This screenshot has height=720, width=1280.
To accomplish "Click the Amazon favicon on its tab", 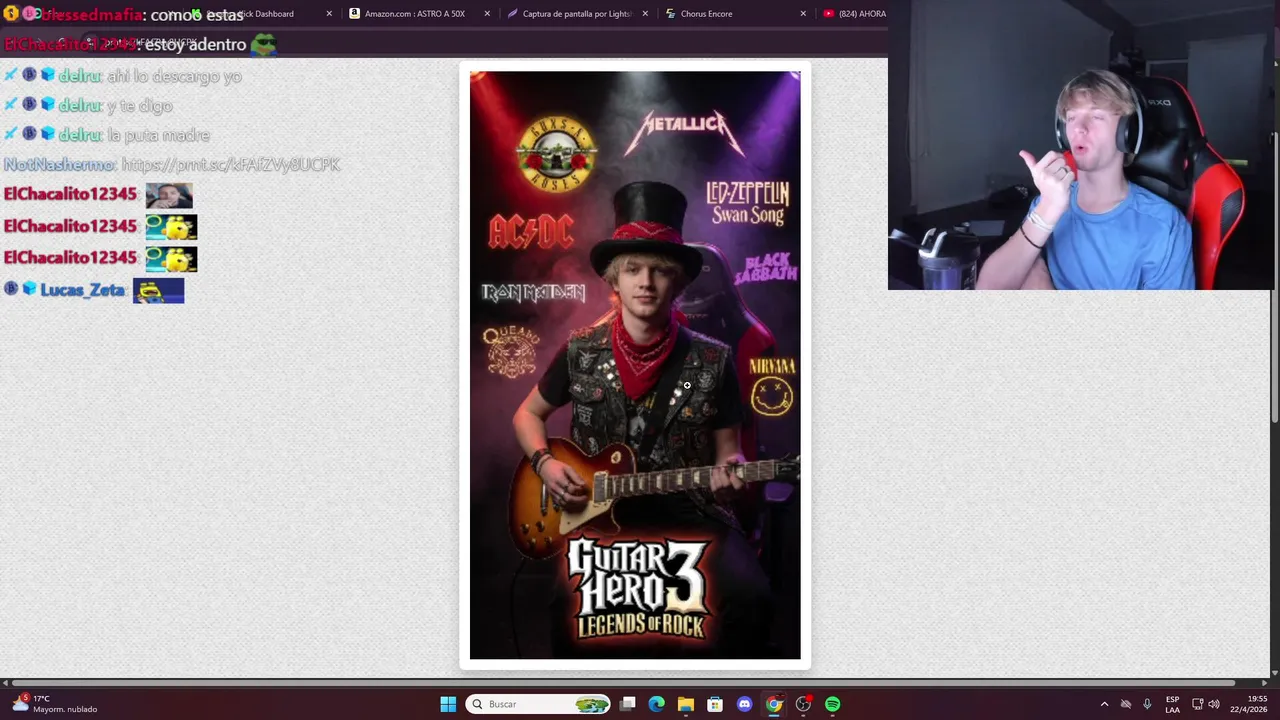I will (x=355, y=14).
